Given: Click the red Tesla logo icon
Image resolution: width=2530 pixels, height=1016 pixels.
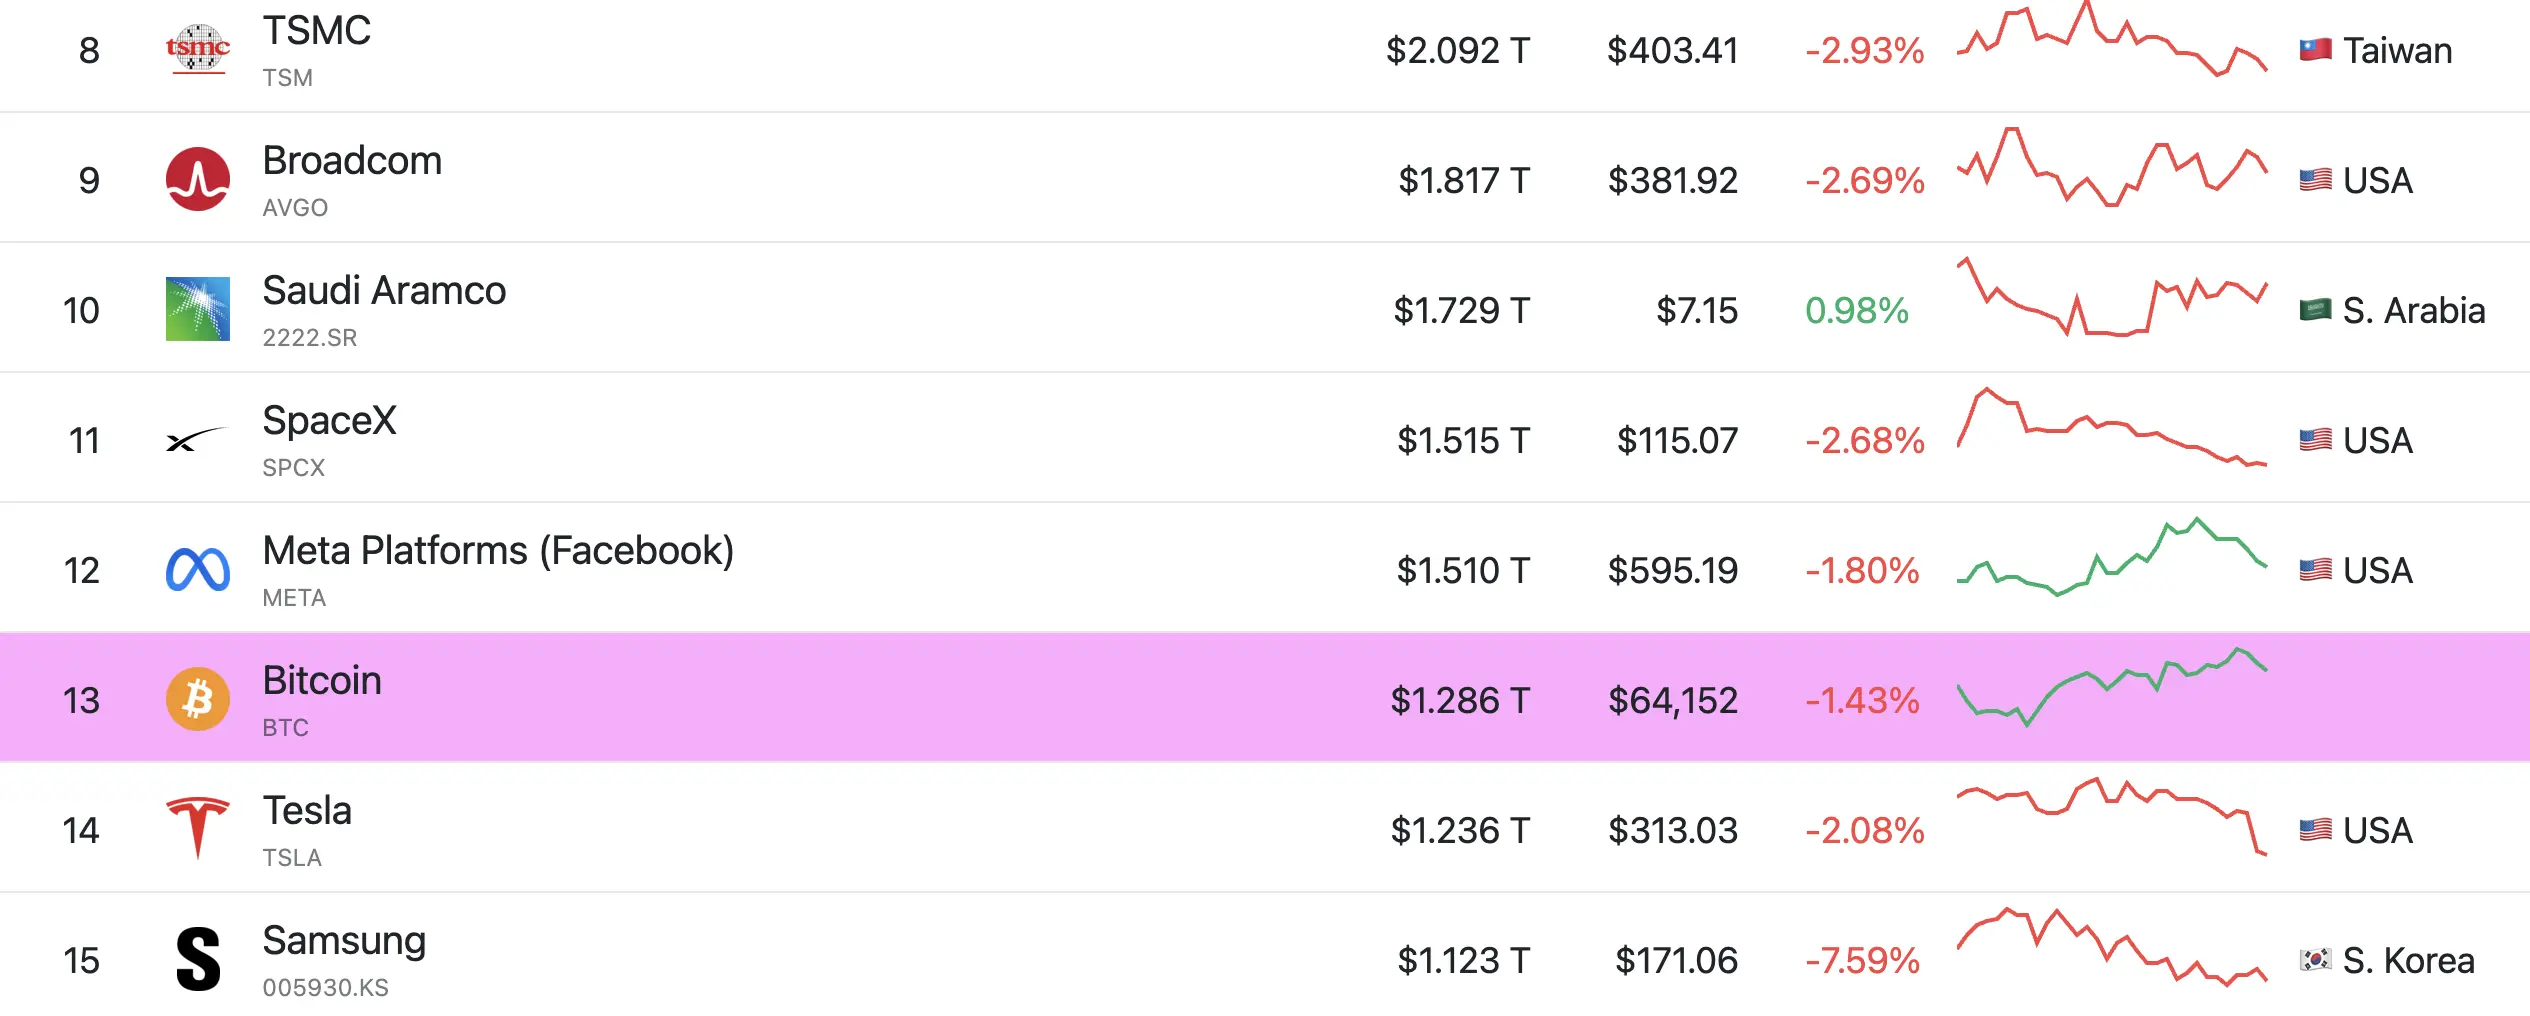Looking at the screenshot, I should coord(197,829).
